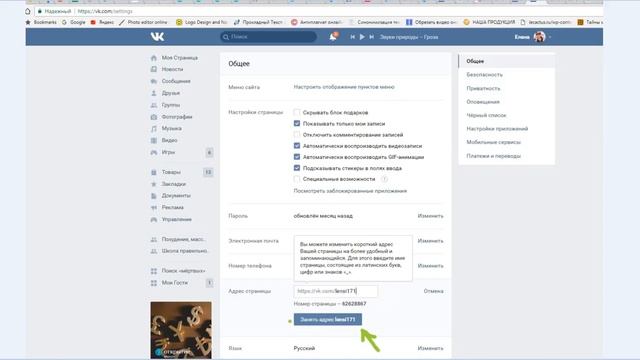Viewport: 640px width, 360px height.
Task: Enable Специальные возможности checkbox
Action: [x=297, y=179]
